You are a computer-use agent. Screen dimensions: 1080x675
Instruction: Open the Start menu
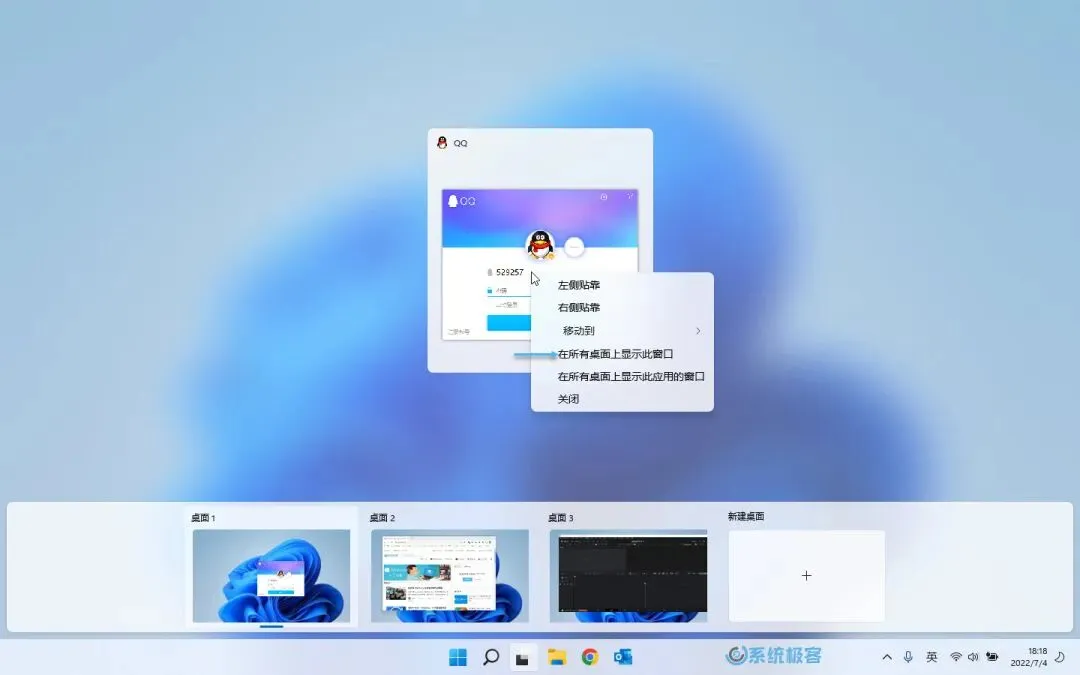coord(457,657)
